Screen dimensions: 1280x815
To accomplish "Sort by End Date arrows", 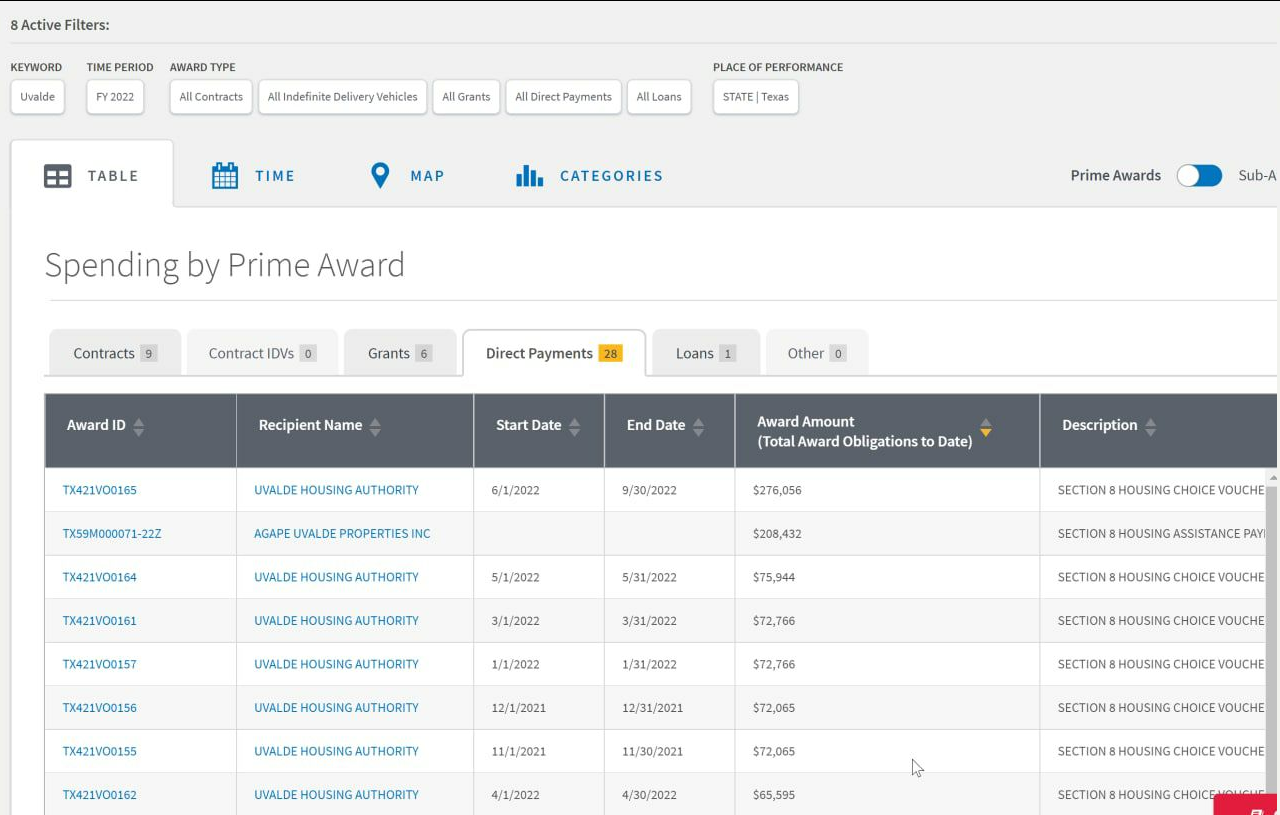I will point(698,427).
